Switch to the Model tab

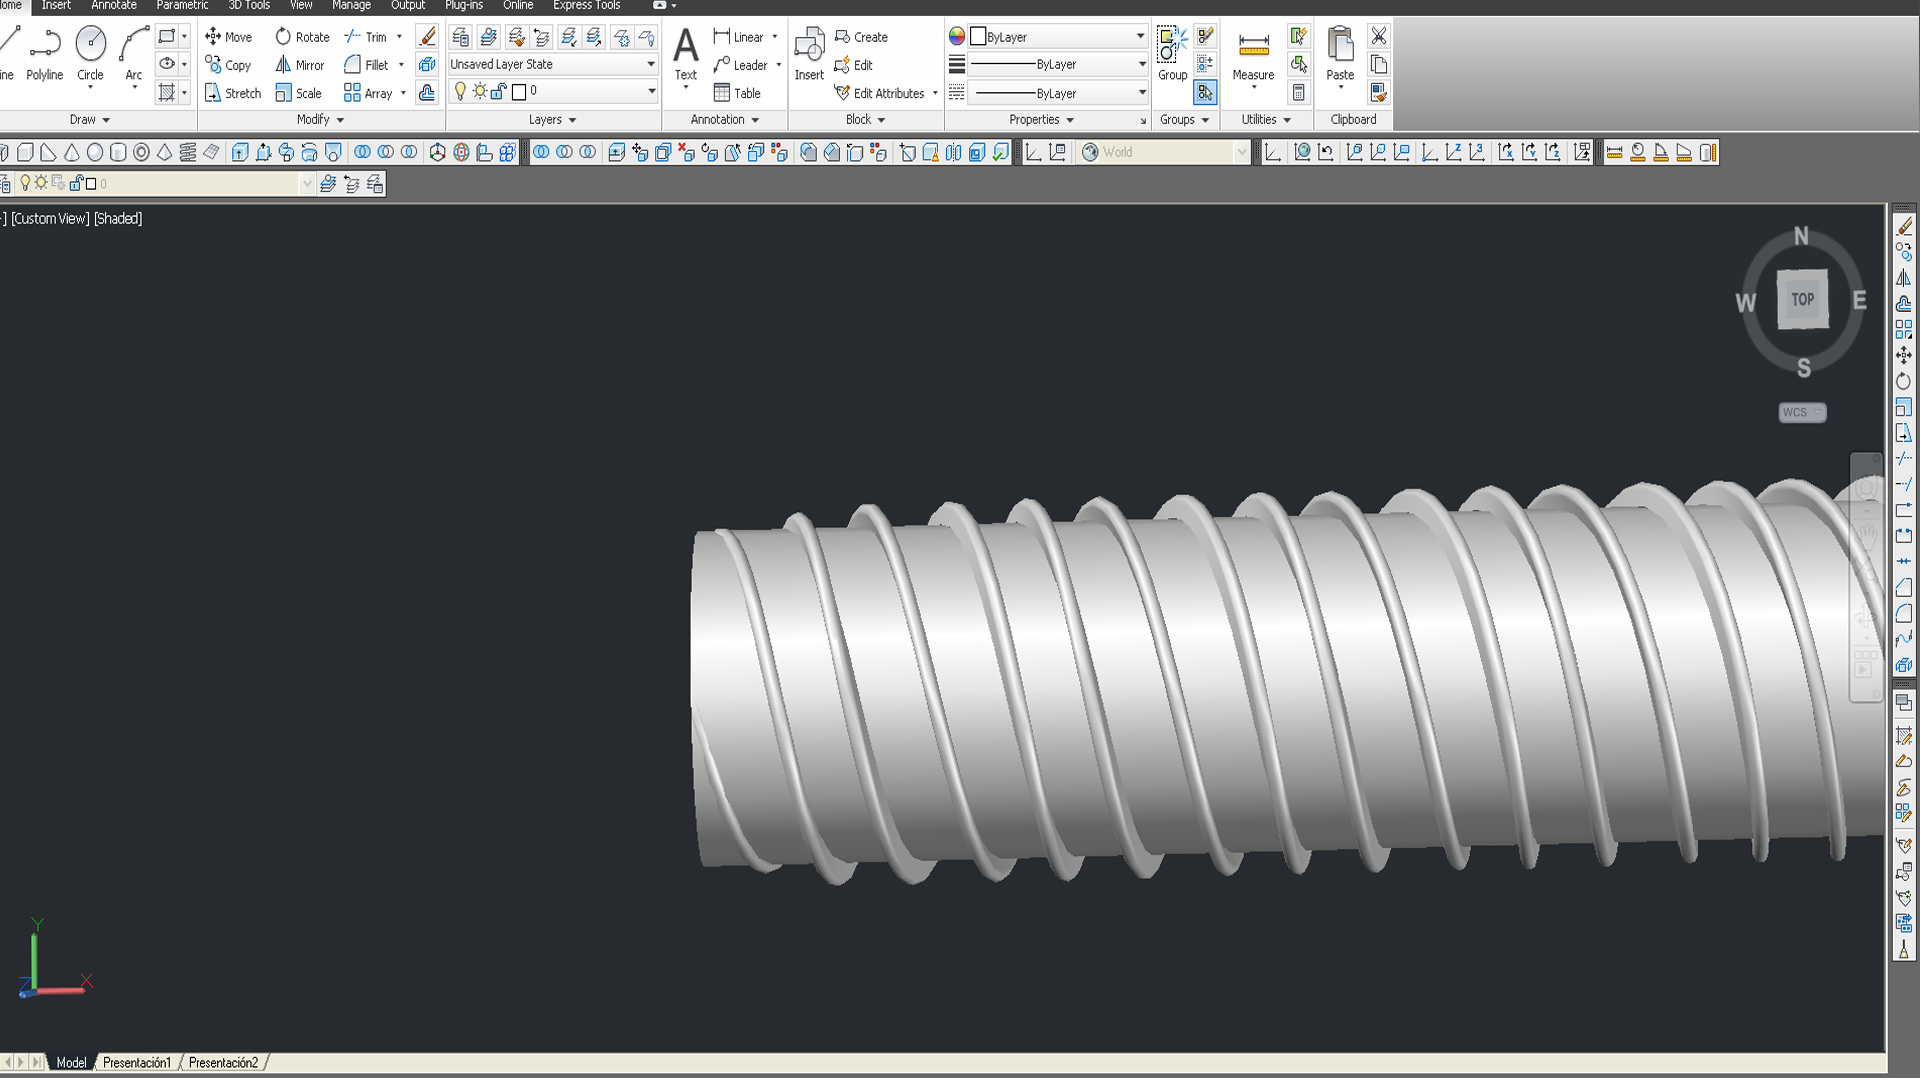click(x=70, y=1063)
